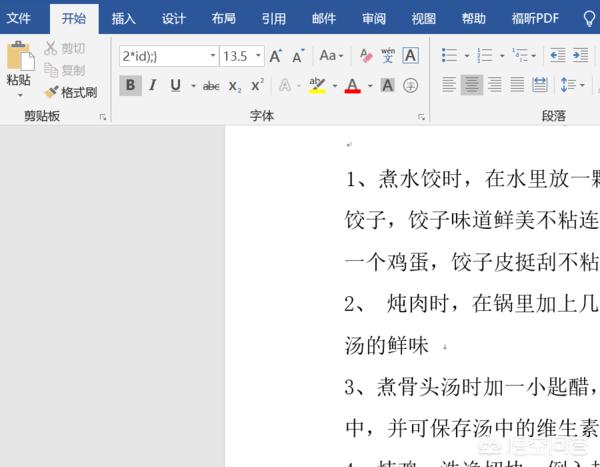Click the enclosed character (circled 字) icon
Viewport: 600px width, 467px height.
point(410,85)
